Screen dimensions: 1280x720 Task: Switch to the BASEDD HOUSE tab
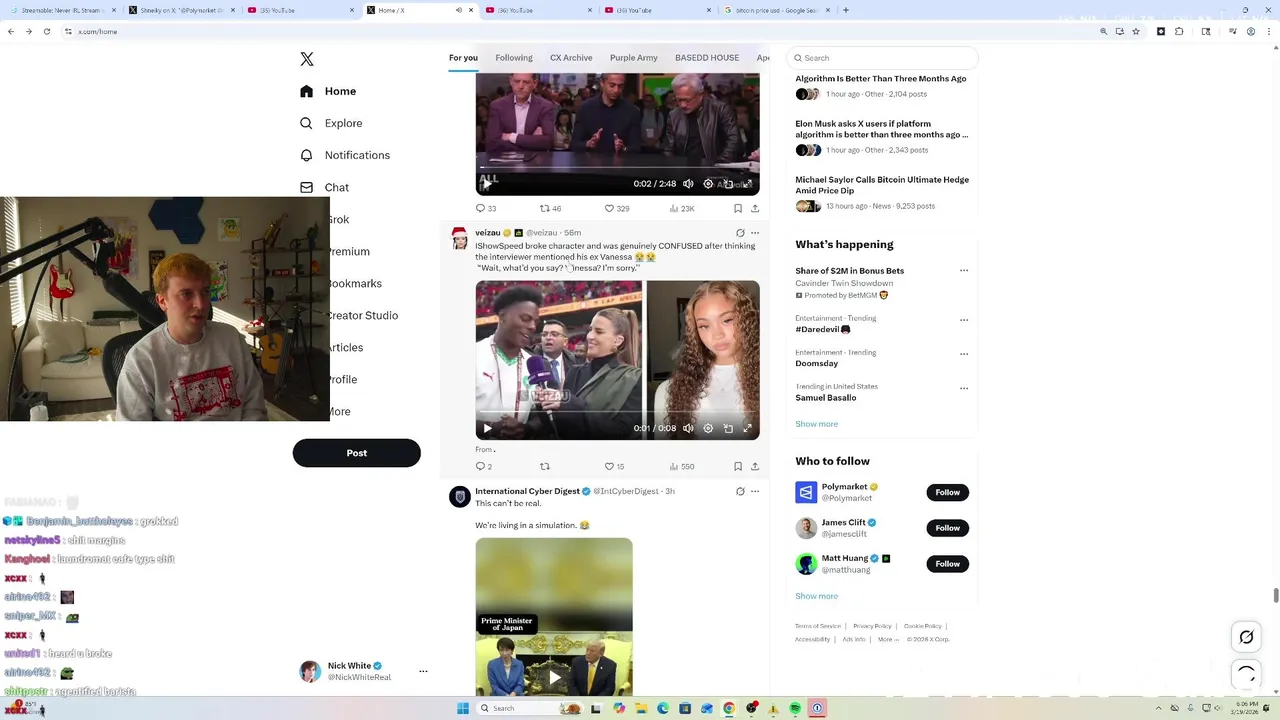click(x=707, y=58)
